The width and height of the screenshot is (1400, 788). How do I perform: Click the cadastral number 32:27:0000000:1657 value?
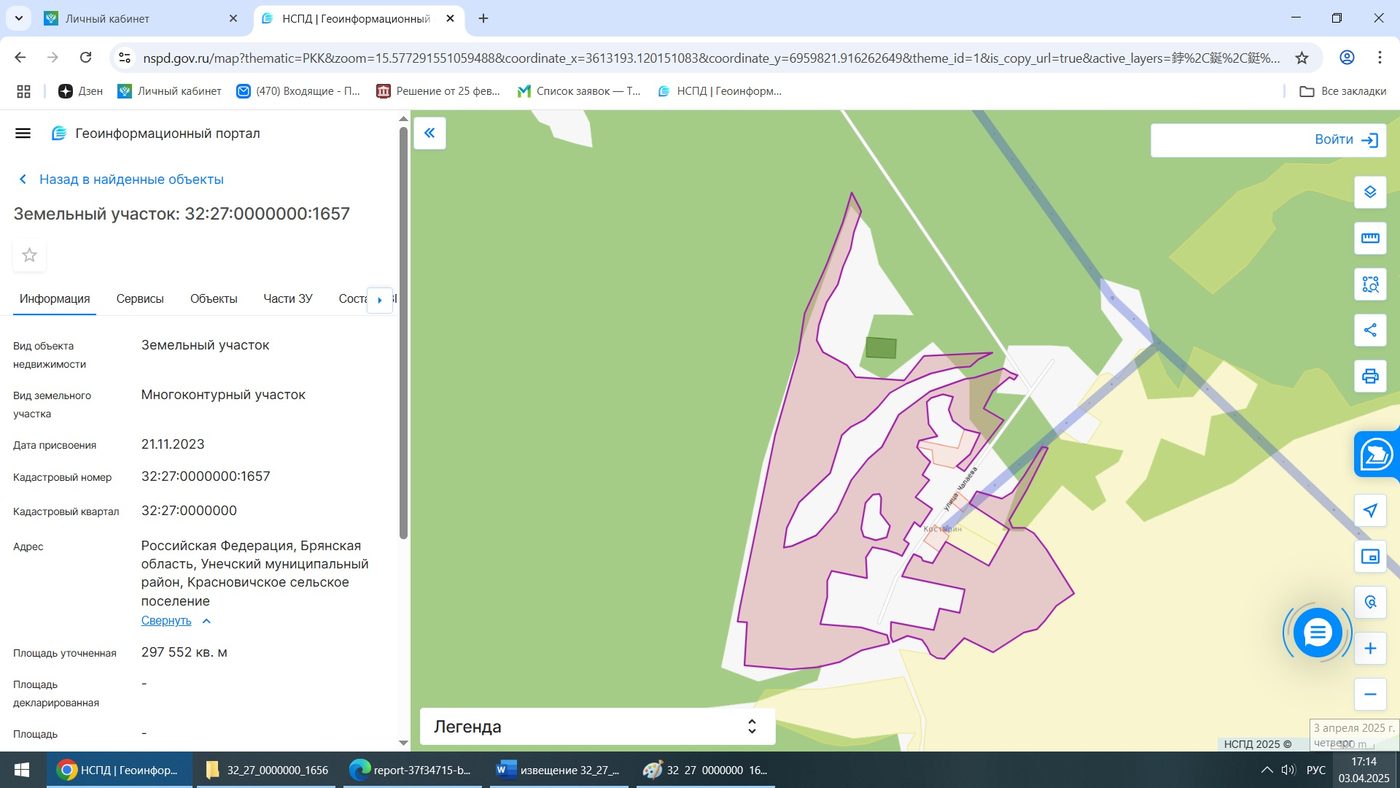click(x=206, y=477)
